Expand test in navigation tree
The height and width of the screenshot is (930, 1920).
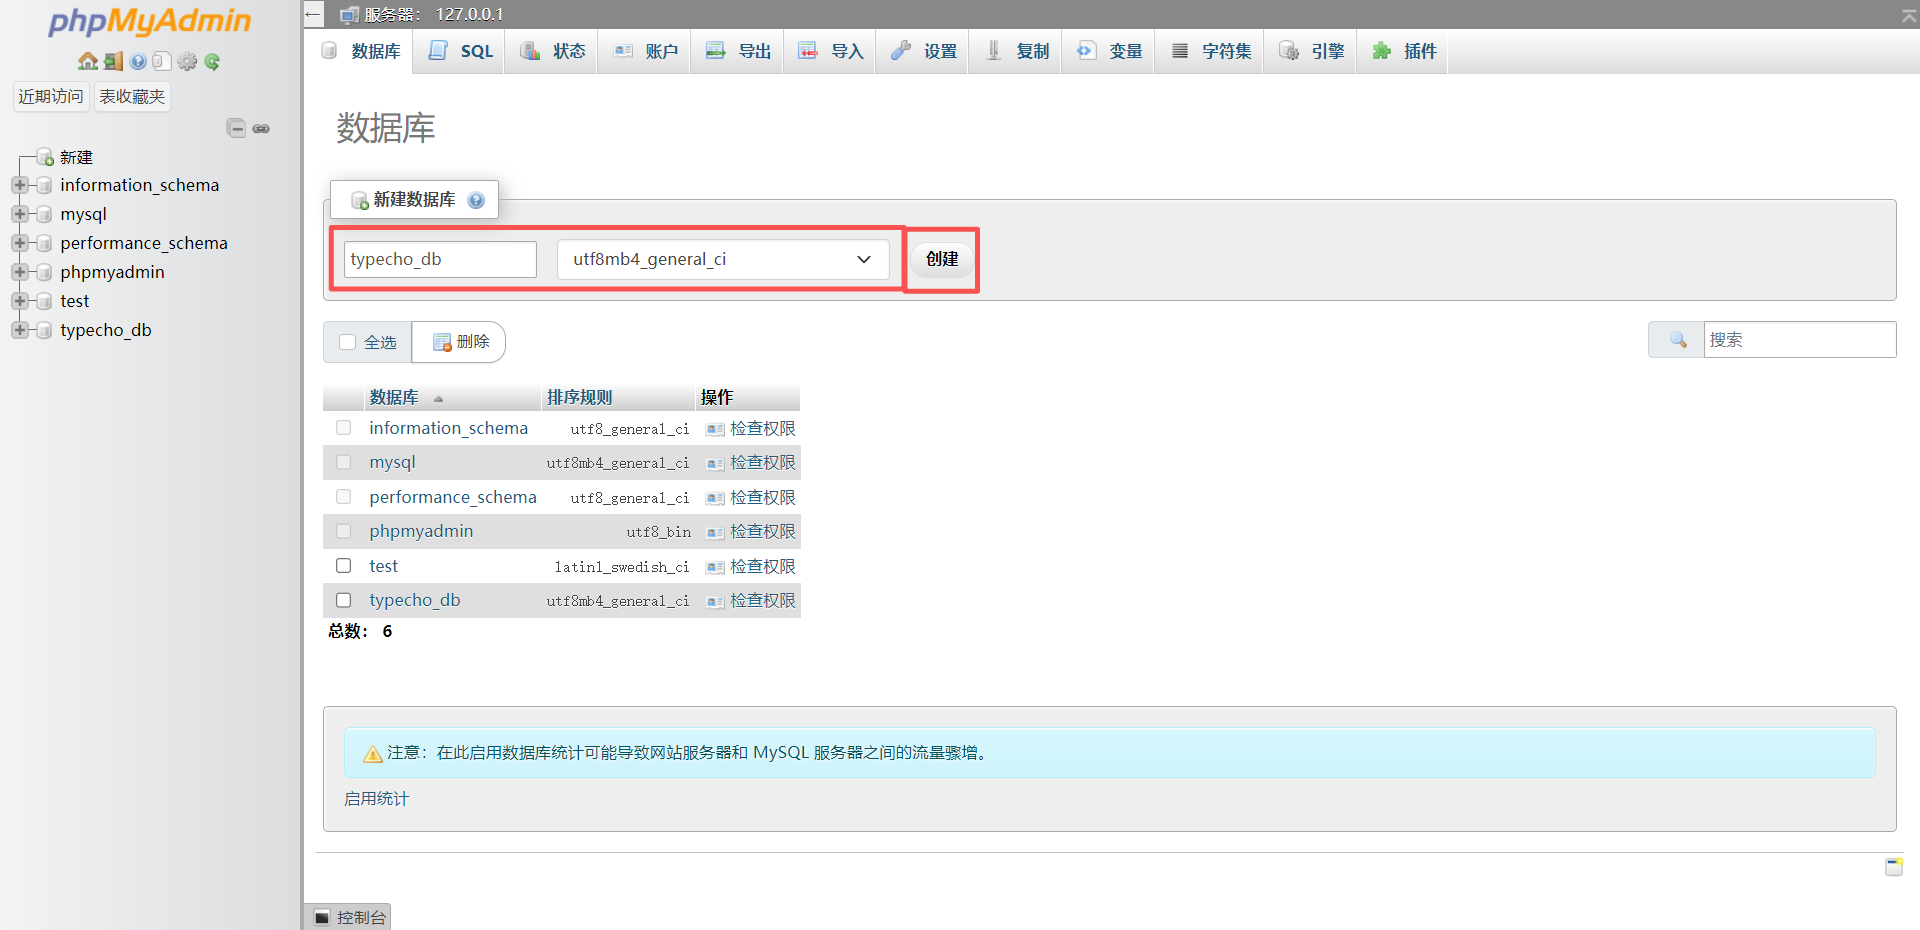[19, 301]
